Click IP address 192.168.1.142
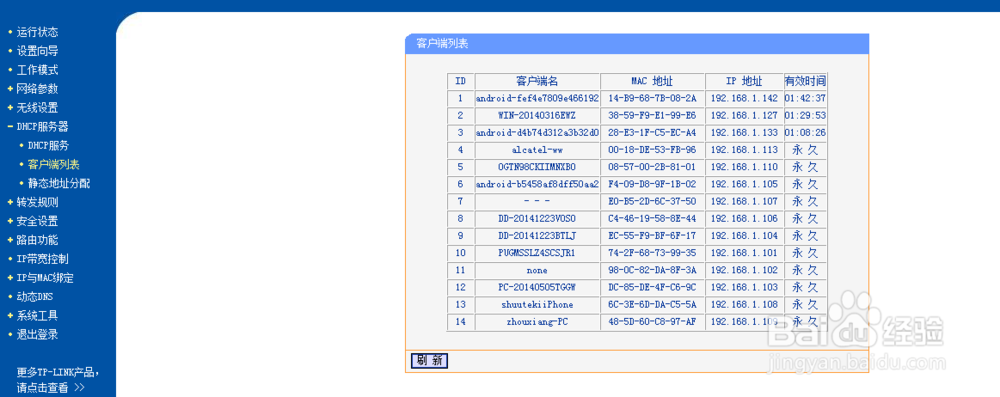Image resolution: width=1000 pixels, height=397 pixels. coord(744,99)
